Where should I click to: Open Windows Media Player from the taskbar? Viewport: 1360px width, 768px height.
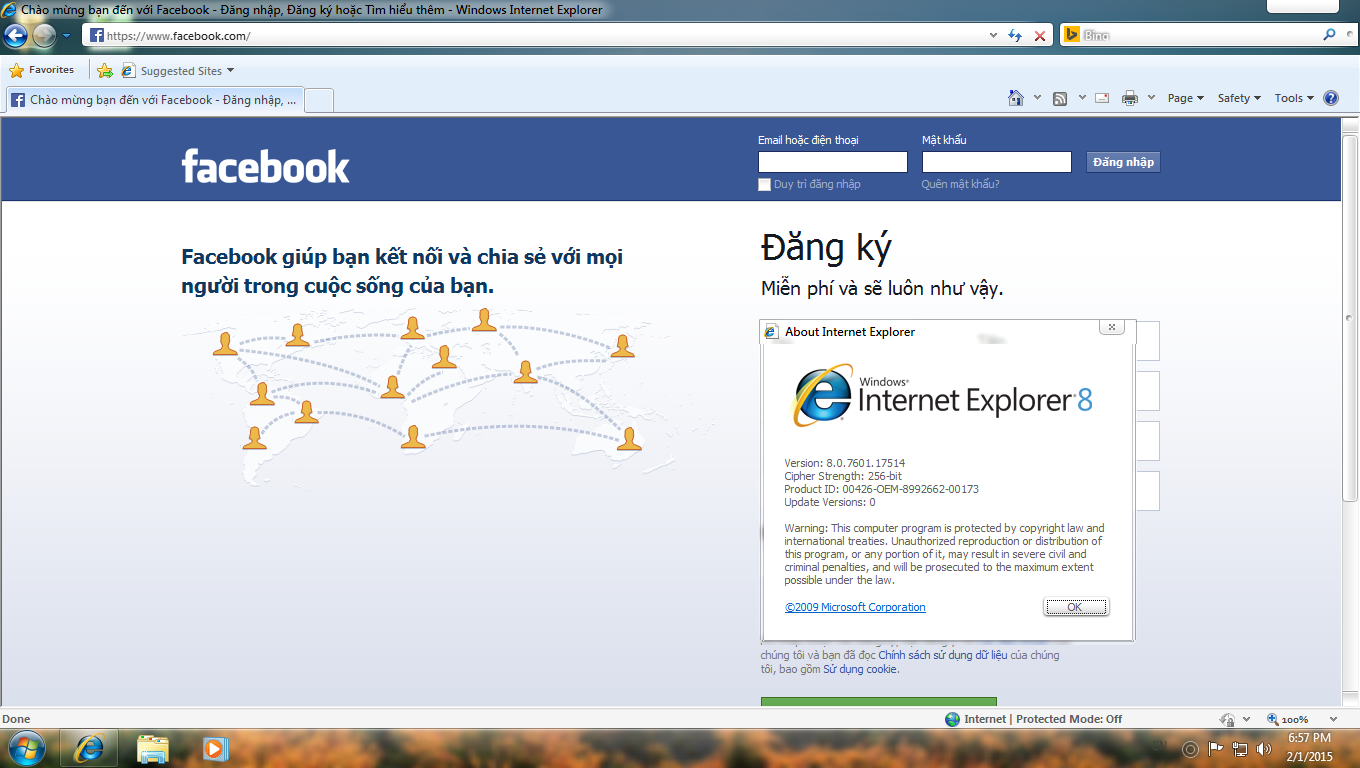(214, 748)
